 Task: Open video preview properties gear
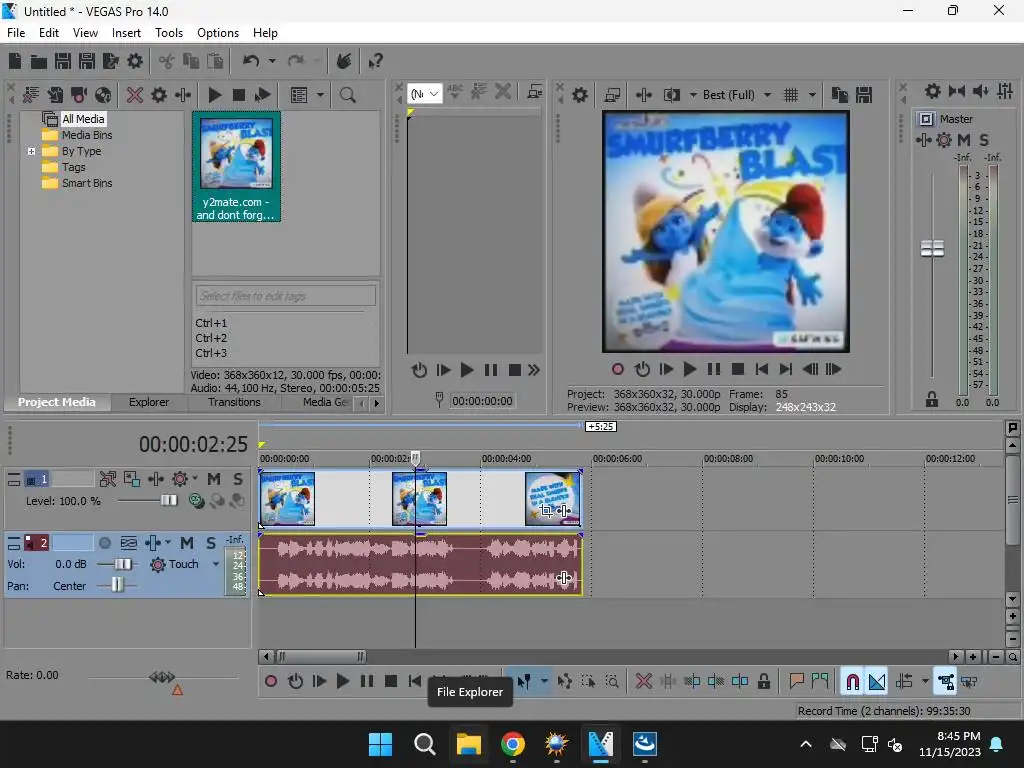[580, 95]
